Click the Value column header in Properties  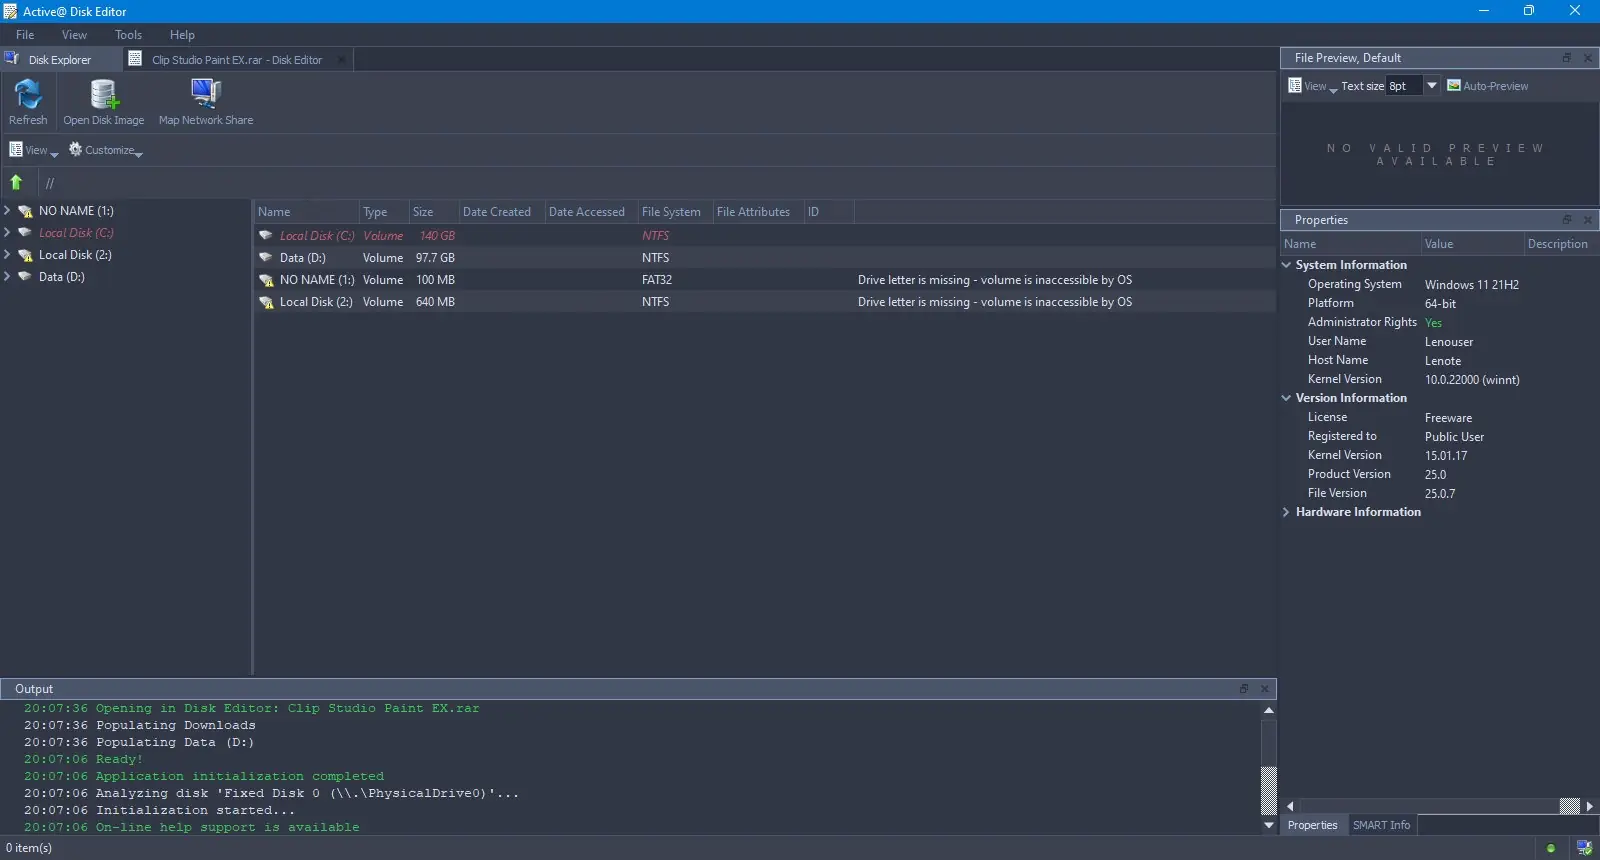point(1472,244)
